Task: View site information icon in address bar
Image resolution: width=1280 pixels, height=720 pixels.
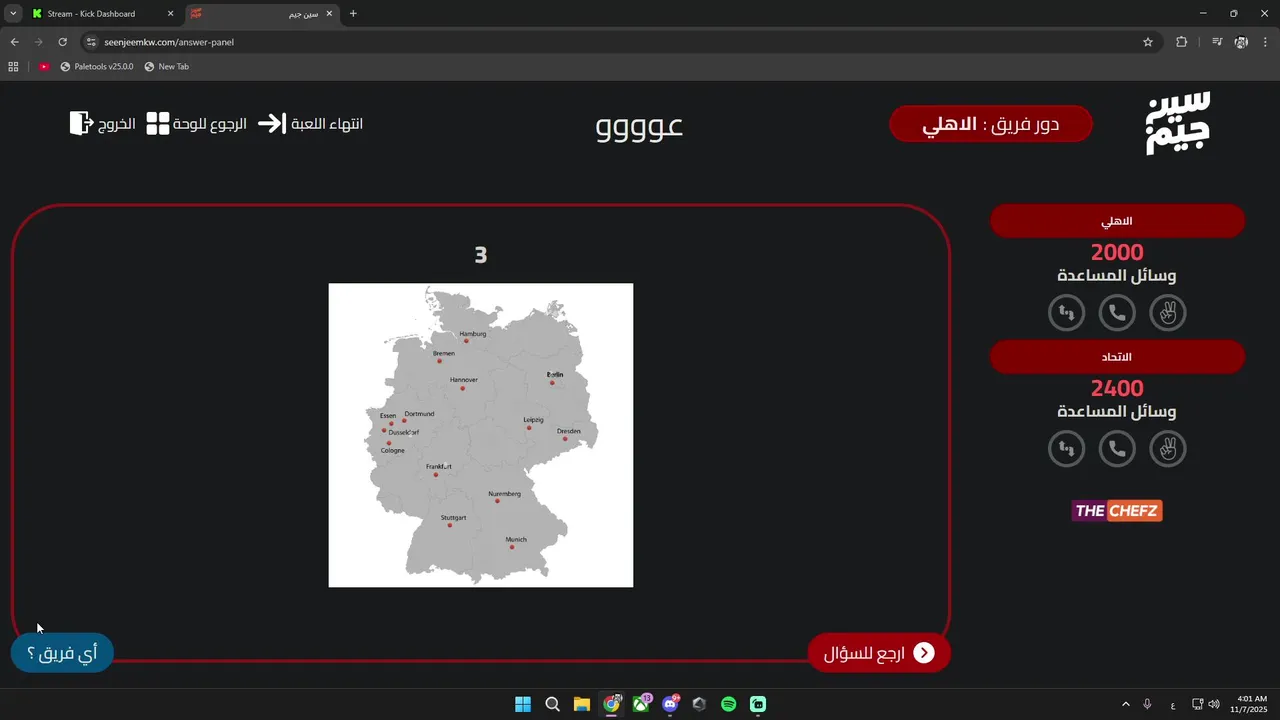Action: (91, 42)
